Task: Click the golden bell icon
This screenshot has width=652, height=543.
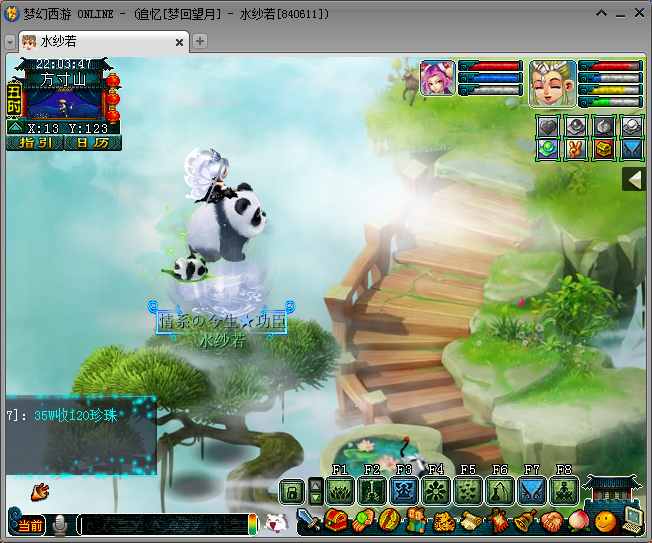Action: [x=525, y=521]
